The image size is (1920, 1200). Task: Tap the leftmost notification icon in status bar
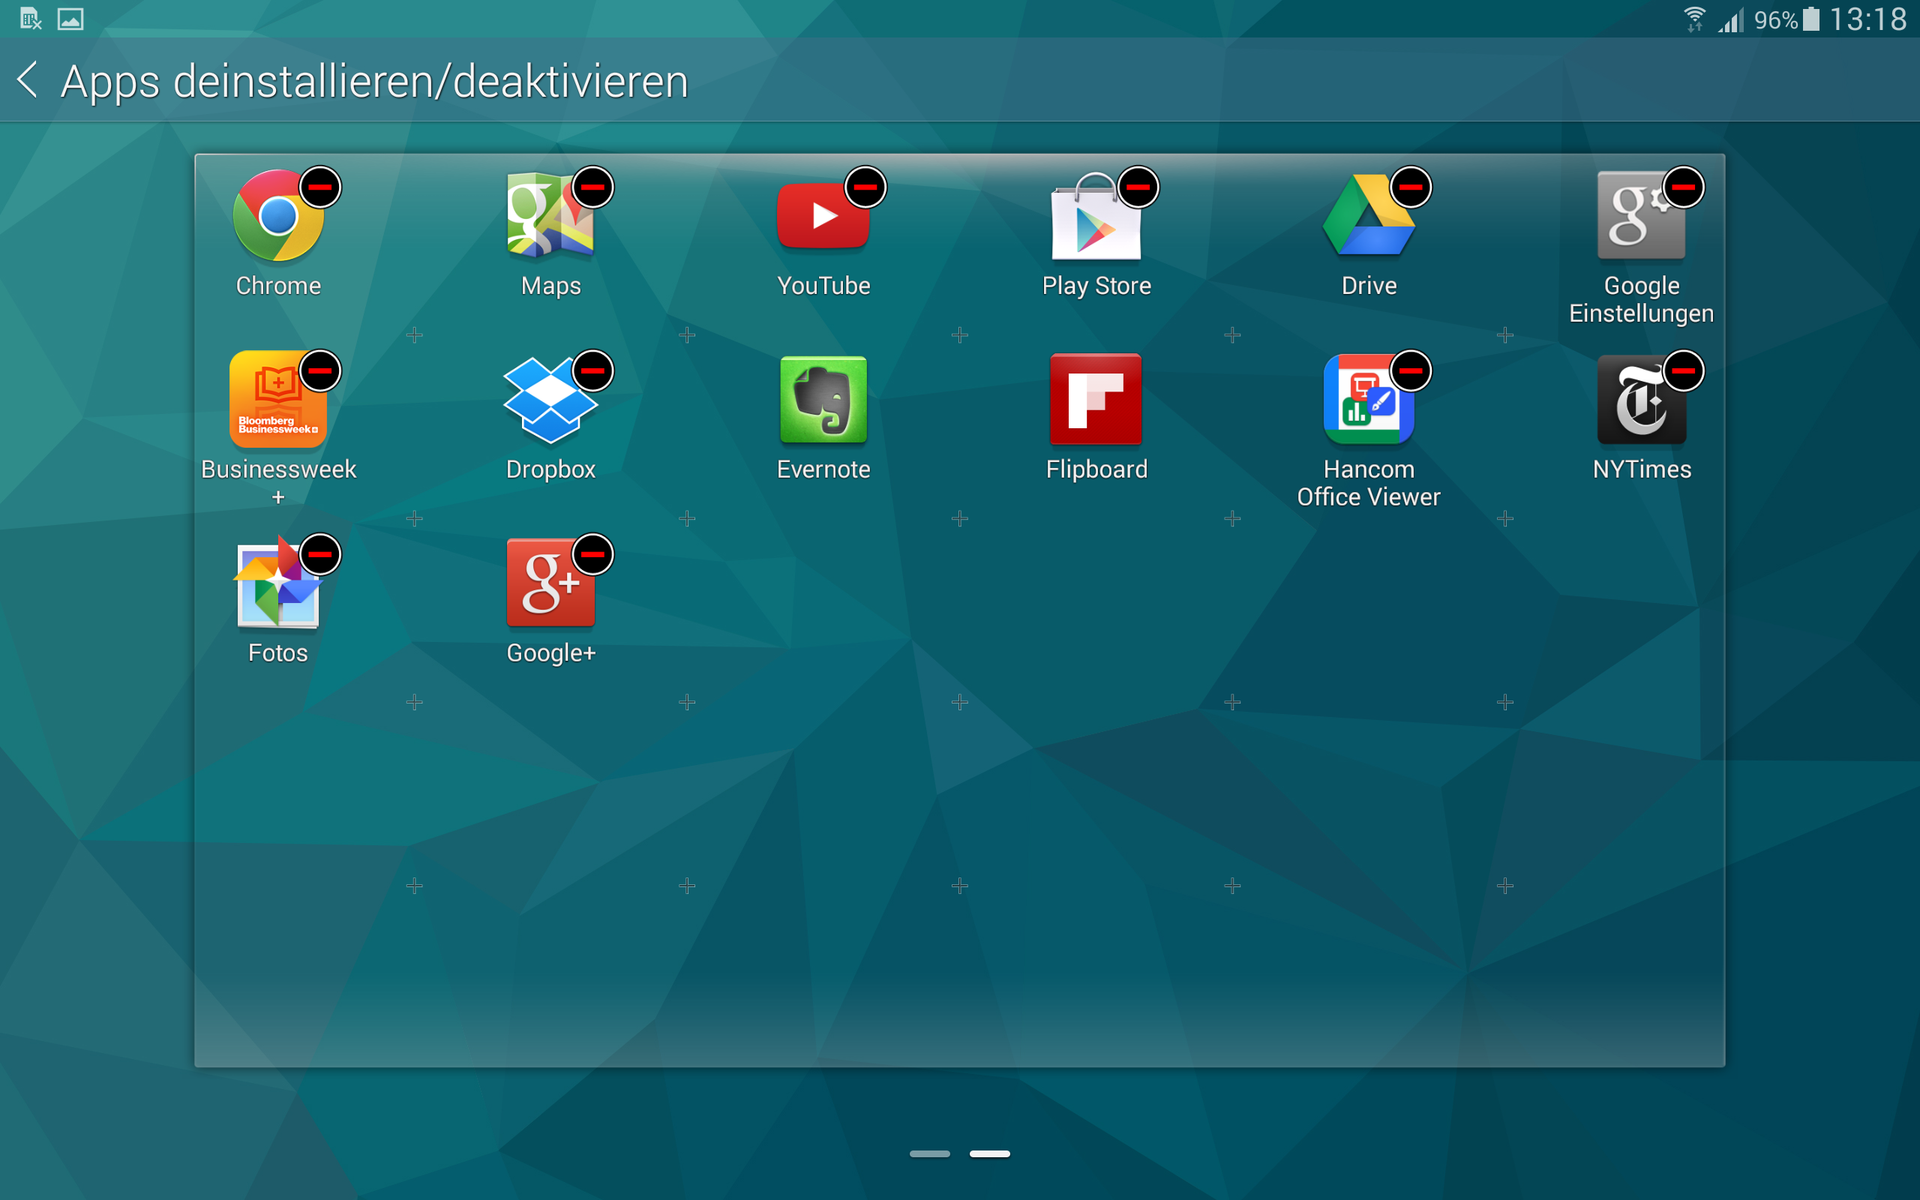[x=30, y=19]
